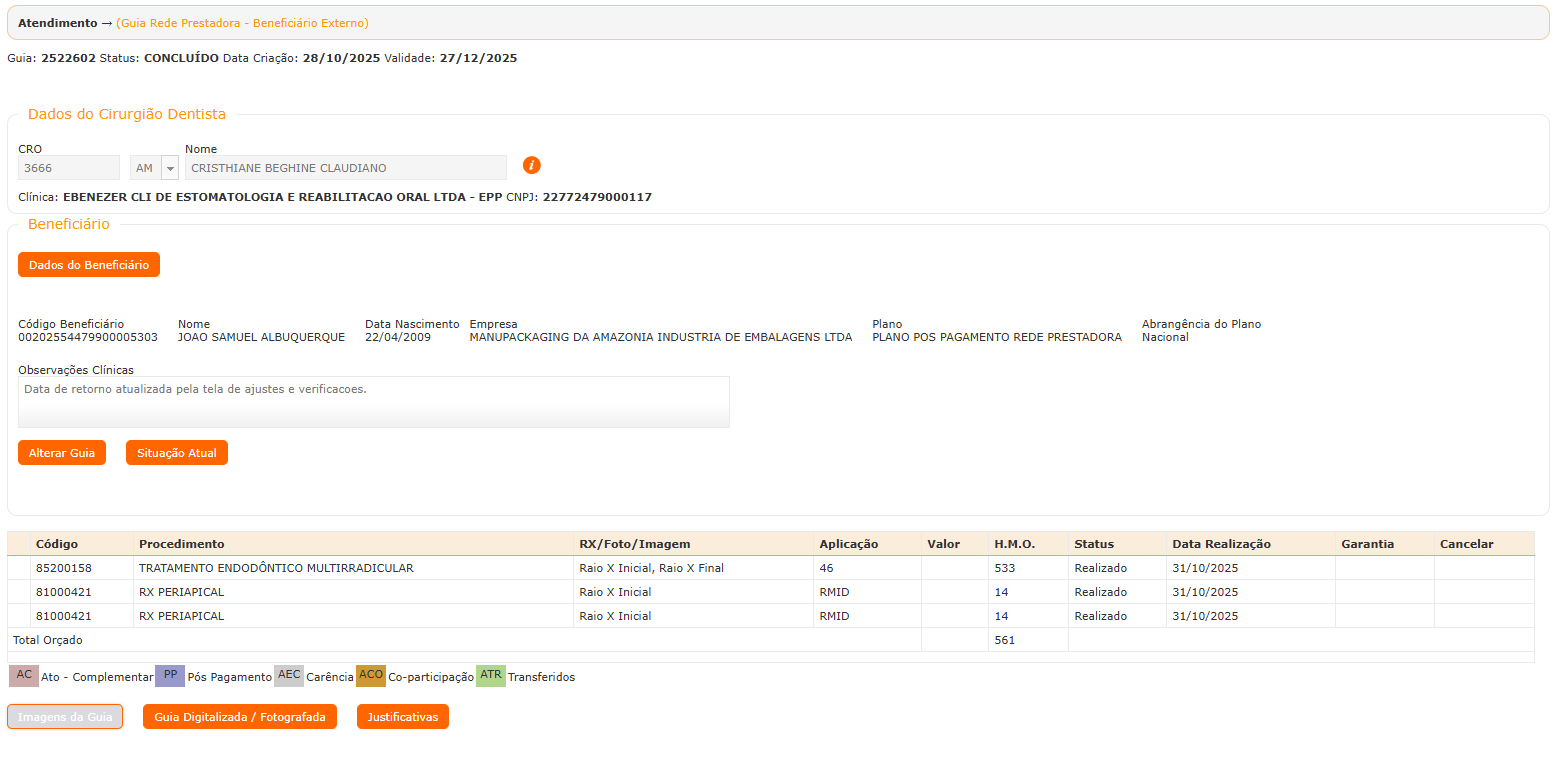Viewport: 1559px width, 757px height.
Task: Click the orange info icon beside dentist name
Action: [x=532, y=165]
